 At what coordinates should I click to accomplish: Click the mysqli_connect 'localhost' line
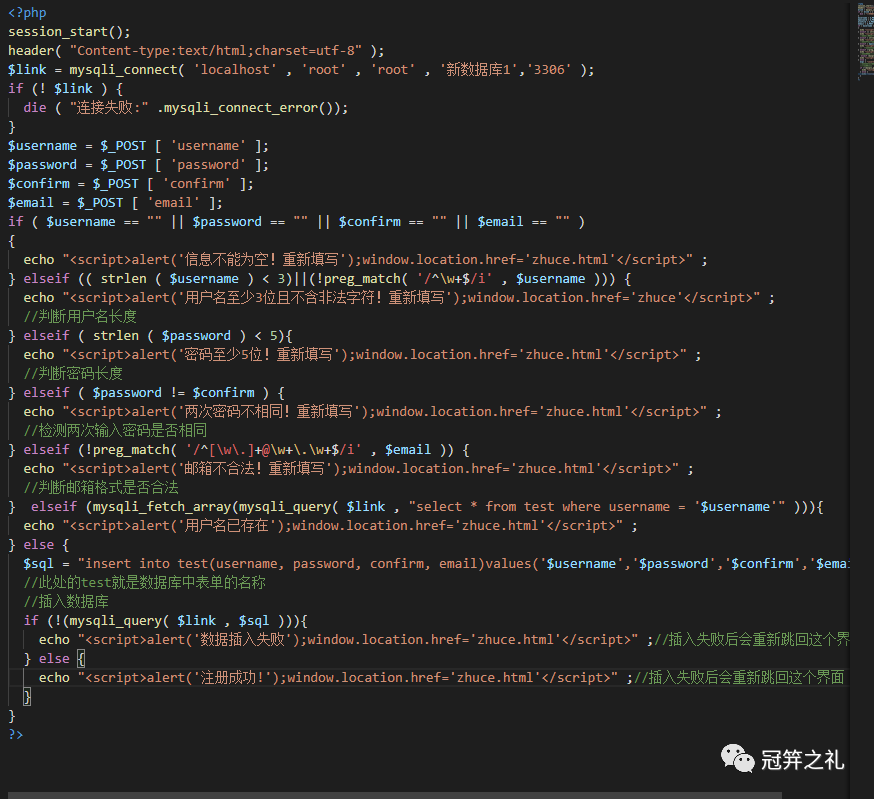pyautogui.click(x=301, y=70)
